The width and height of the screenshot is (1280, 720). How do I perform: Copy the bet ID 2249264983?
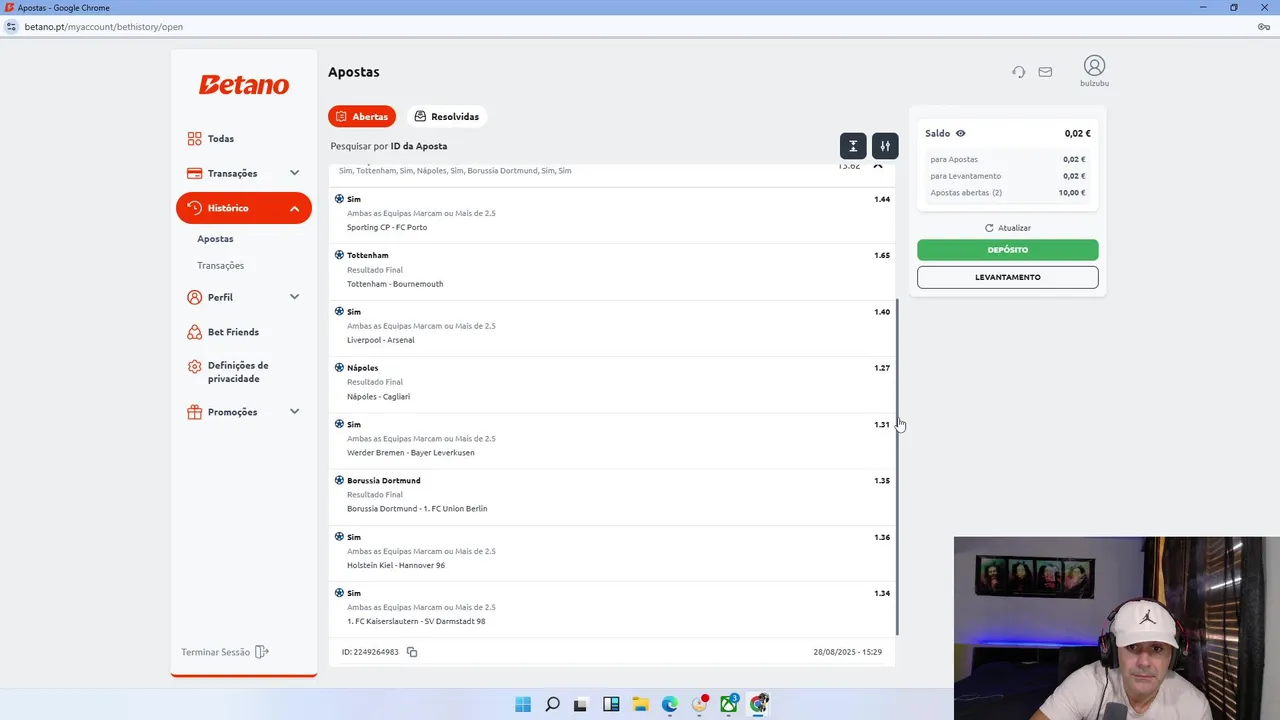click(411, 652)
